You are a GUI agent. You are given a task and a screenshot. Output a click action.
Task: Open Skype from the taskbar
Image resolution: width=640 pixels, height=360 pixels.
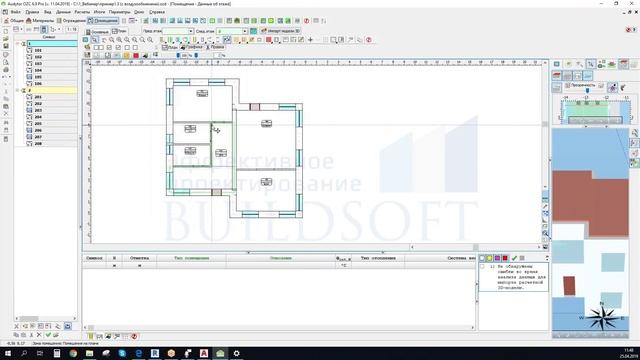tap(122, 353)
